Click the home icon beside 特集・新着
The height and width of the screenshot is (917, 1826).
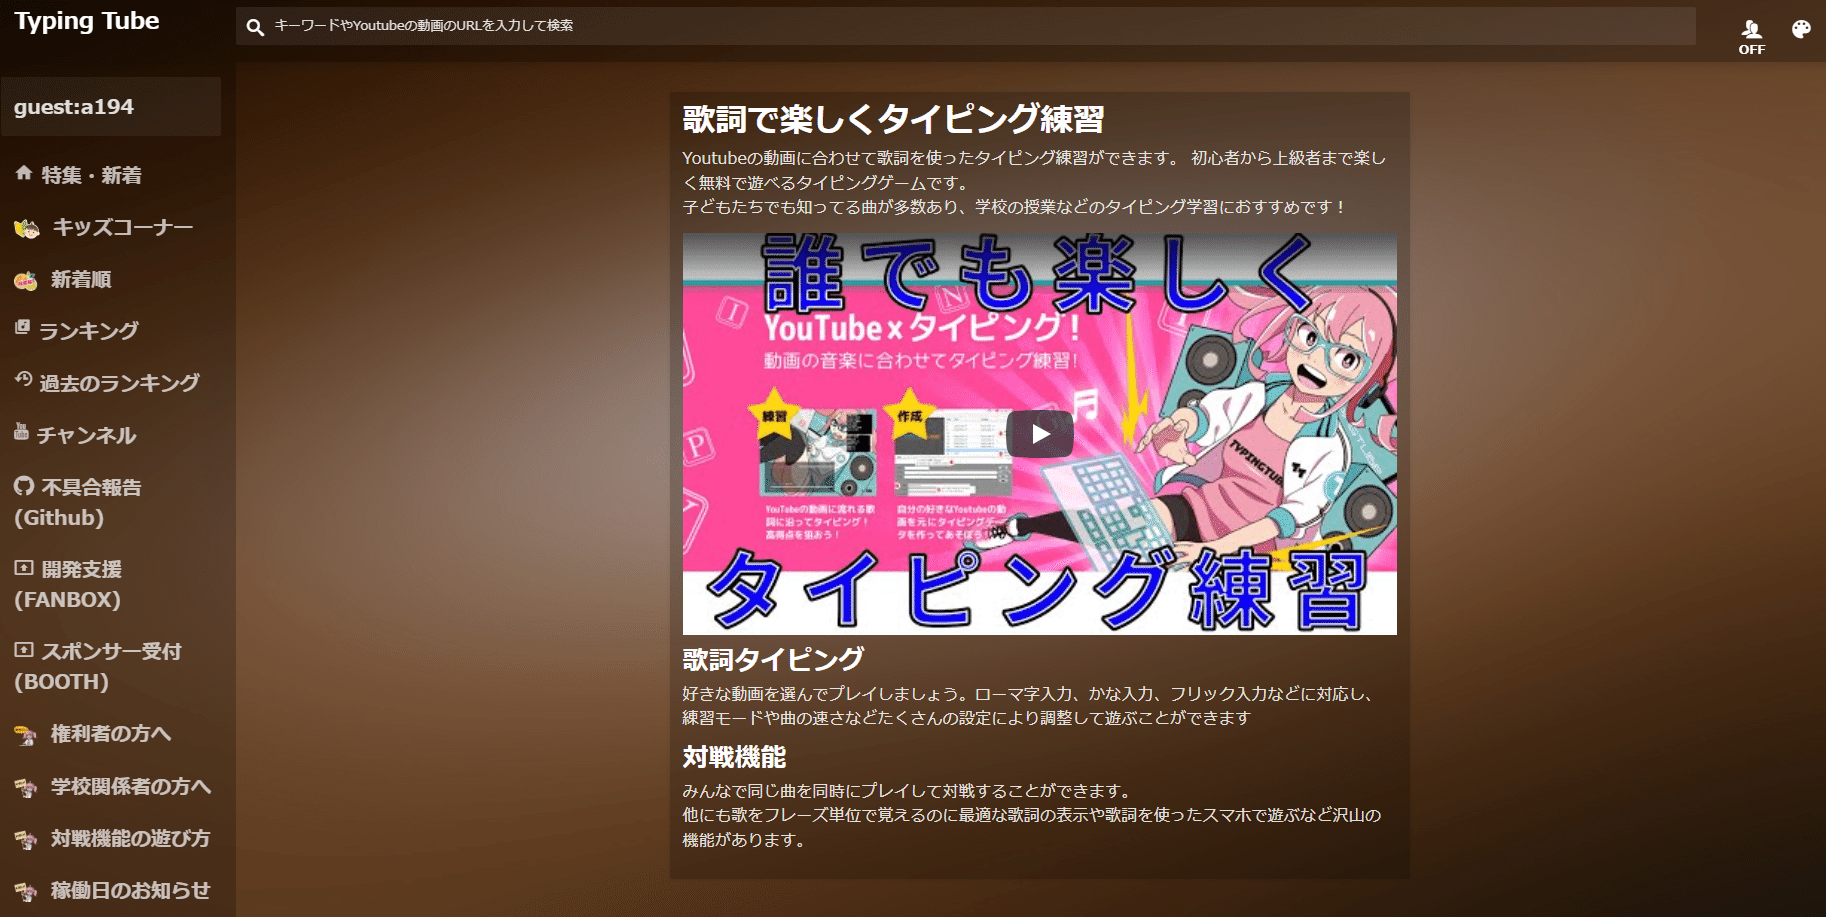pyautogui.click(x=24, y=173)
